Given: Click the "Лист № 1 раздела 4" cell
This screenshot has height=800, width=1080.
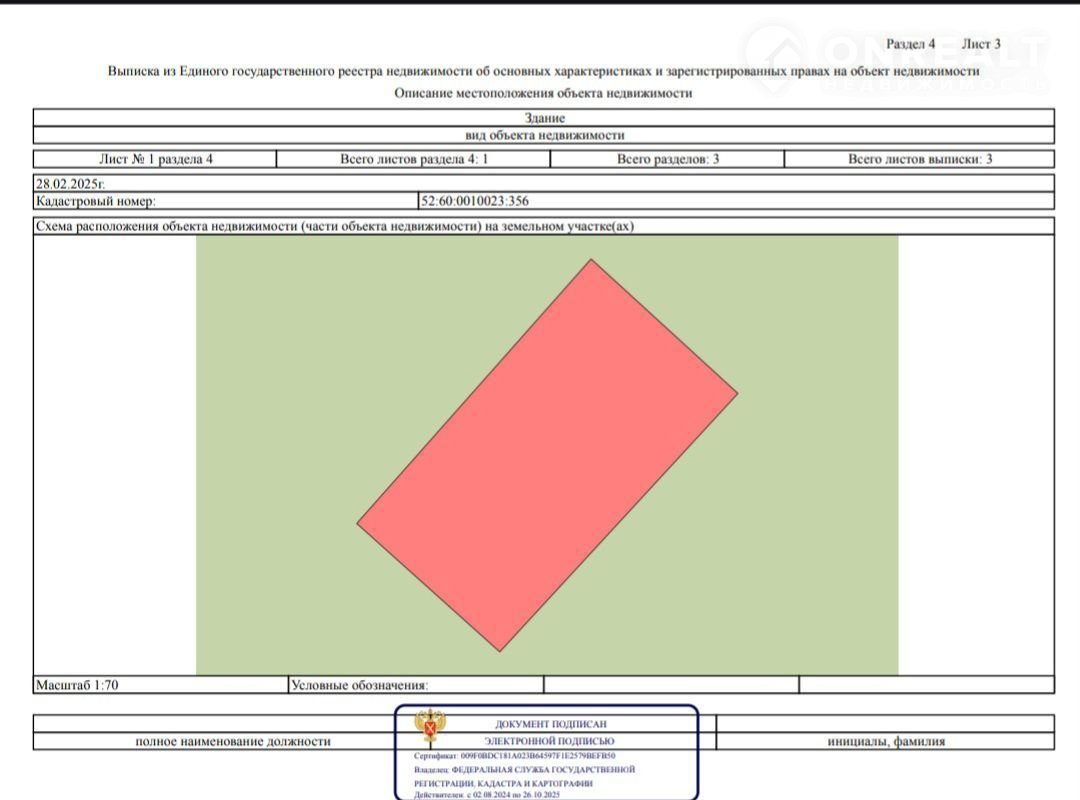Looking at the screenshot, I should tap(155, 159).
